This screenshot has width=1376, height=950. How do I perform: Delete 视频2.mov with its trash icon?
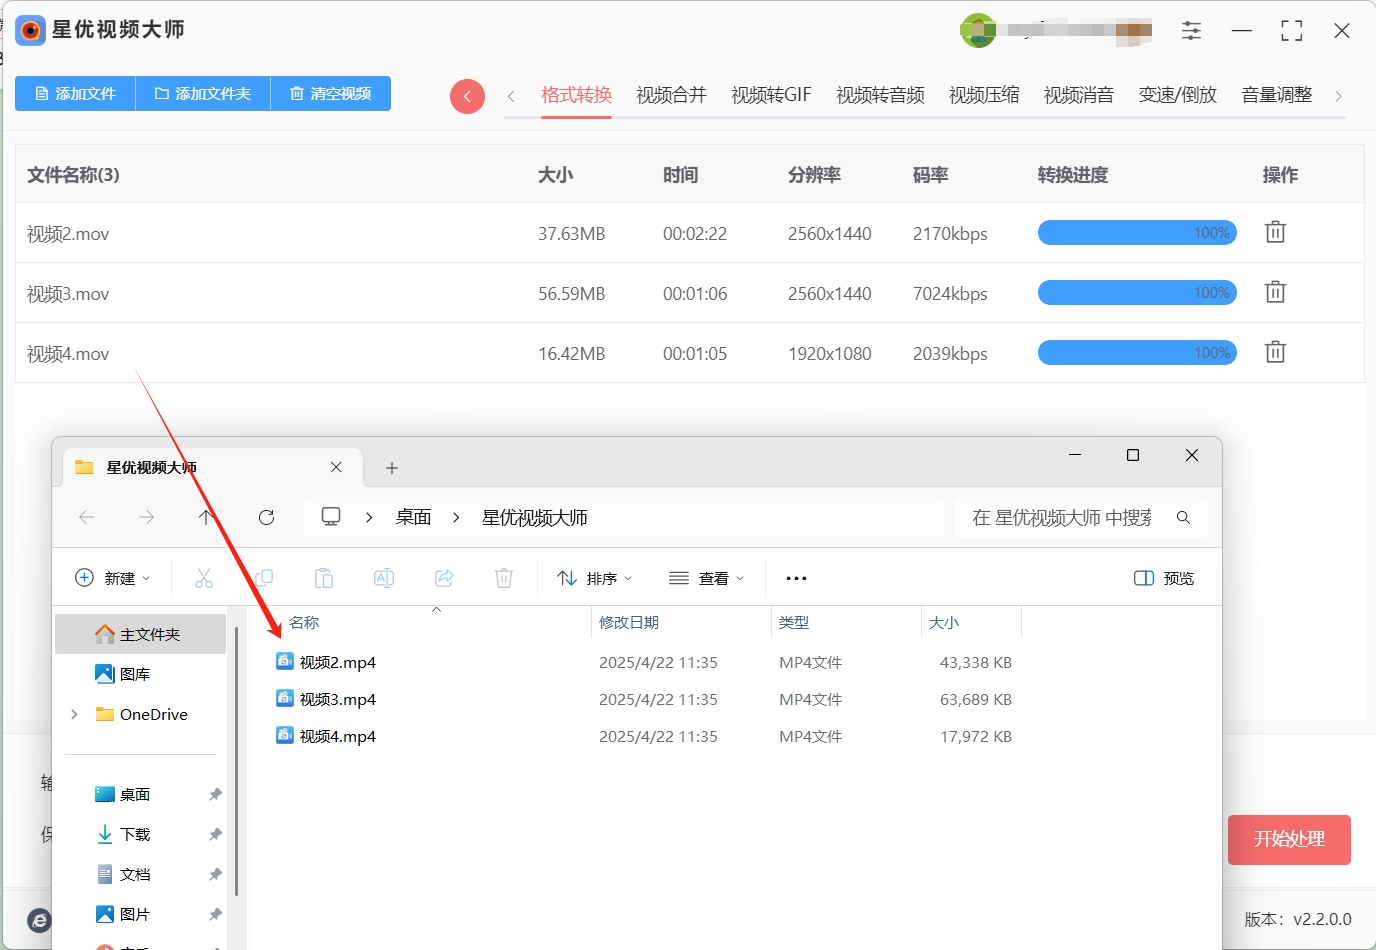click(1275, 232)
